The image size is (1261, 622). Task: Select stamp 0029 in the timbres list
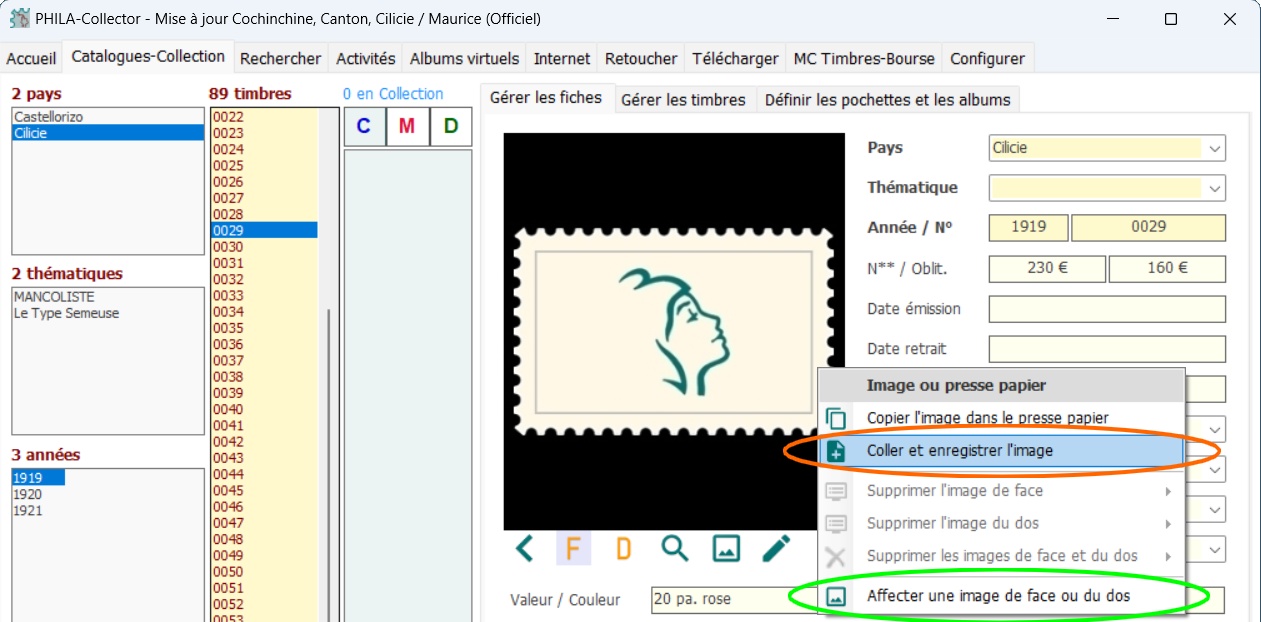click(264, 230)
